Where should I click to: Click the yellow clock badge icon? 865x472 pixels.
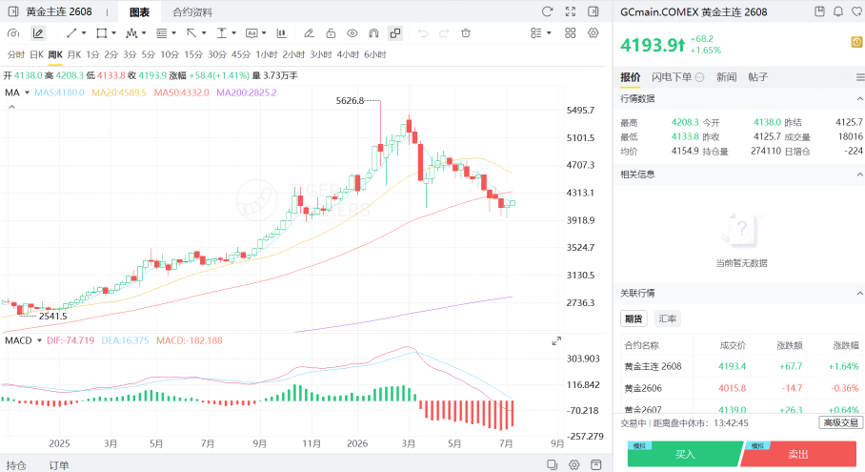857,42
